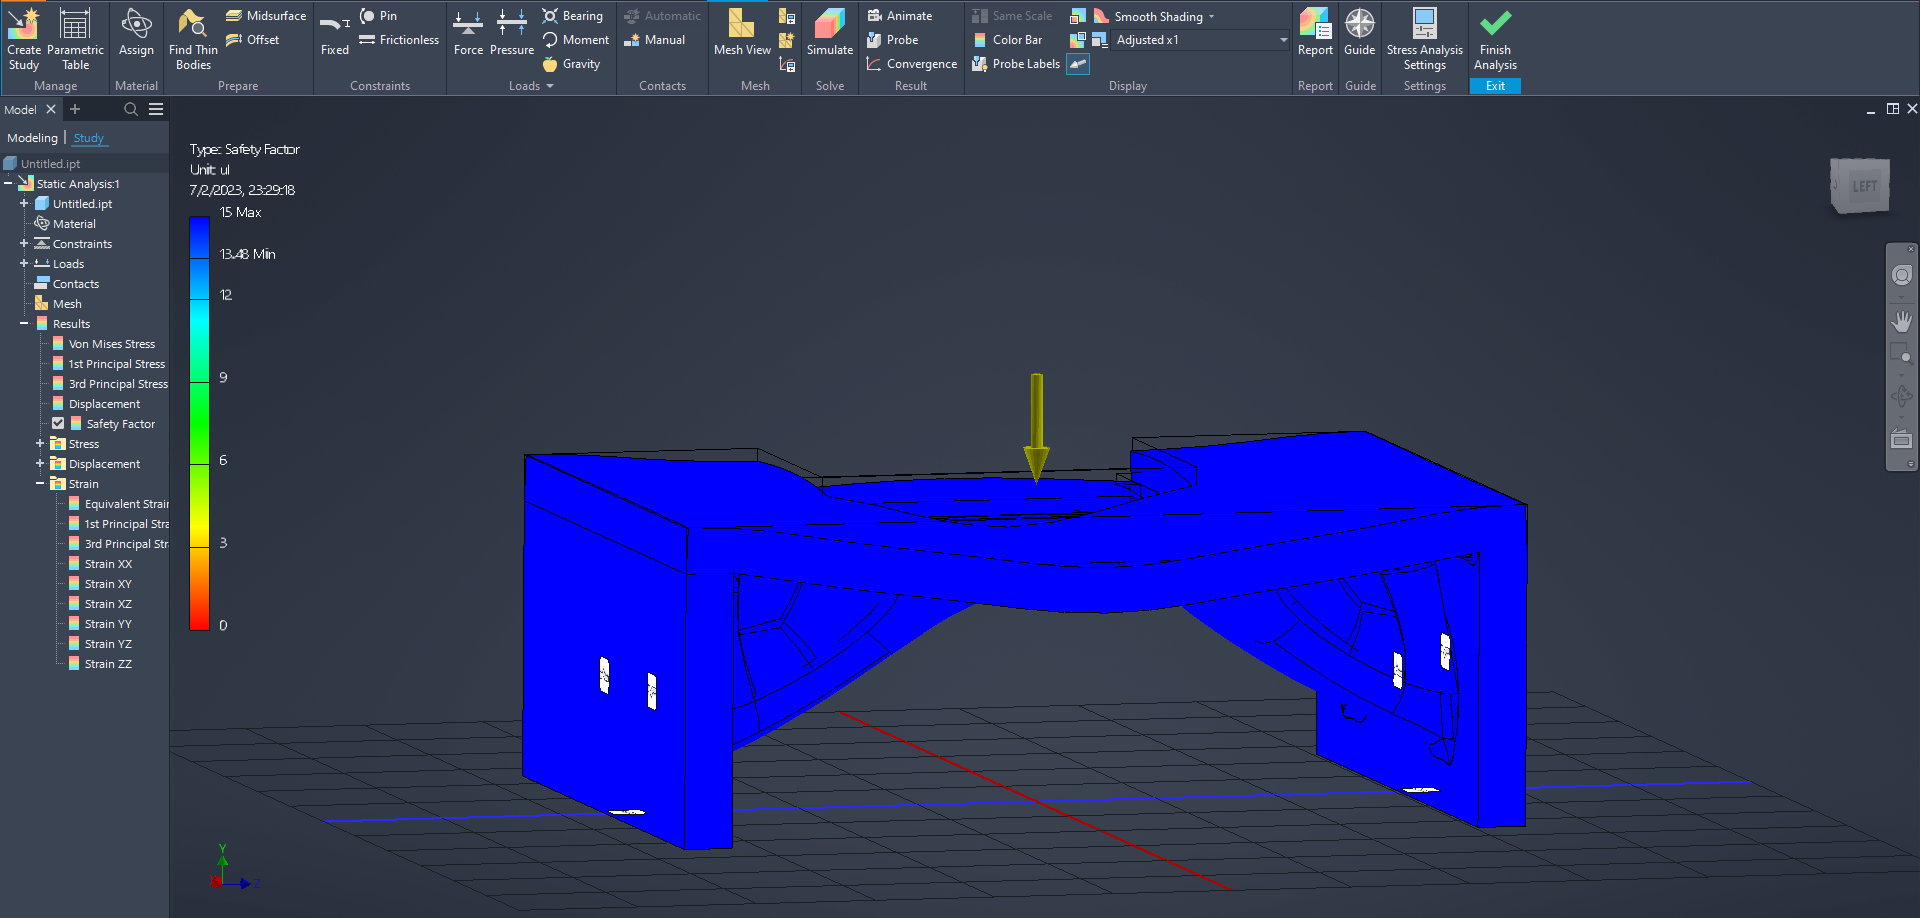Viewport: 1920px width, 918px height.
Task: Click the Exit button
Action: coord(1495,86)
